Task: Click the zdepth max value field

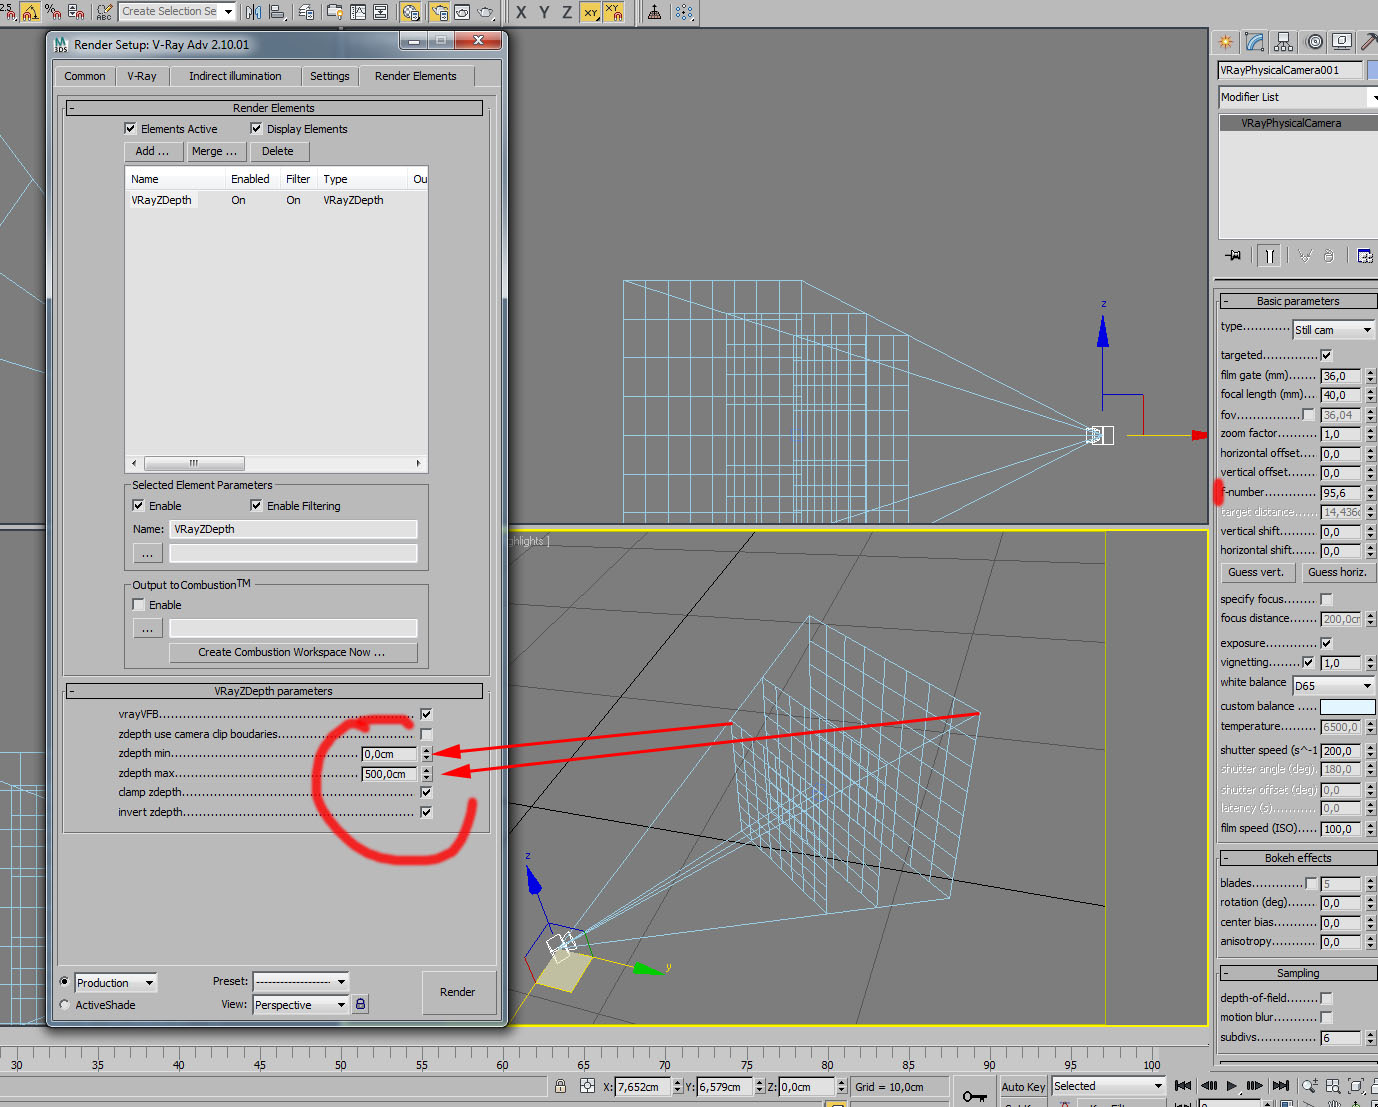Action: (389, 774)
